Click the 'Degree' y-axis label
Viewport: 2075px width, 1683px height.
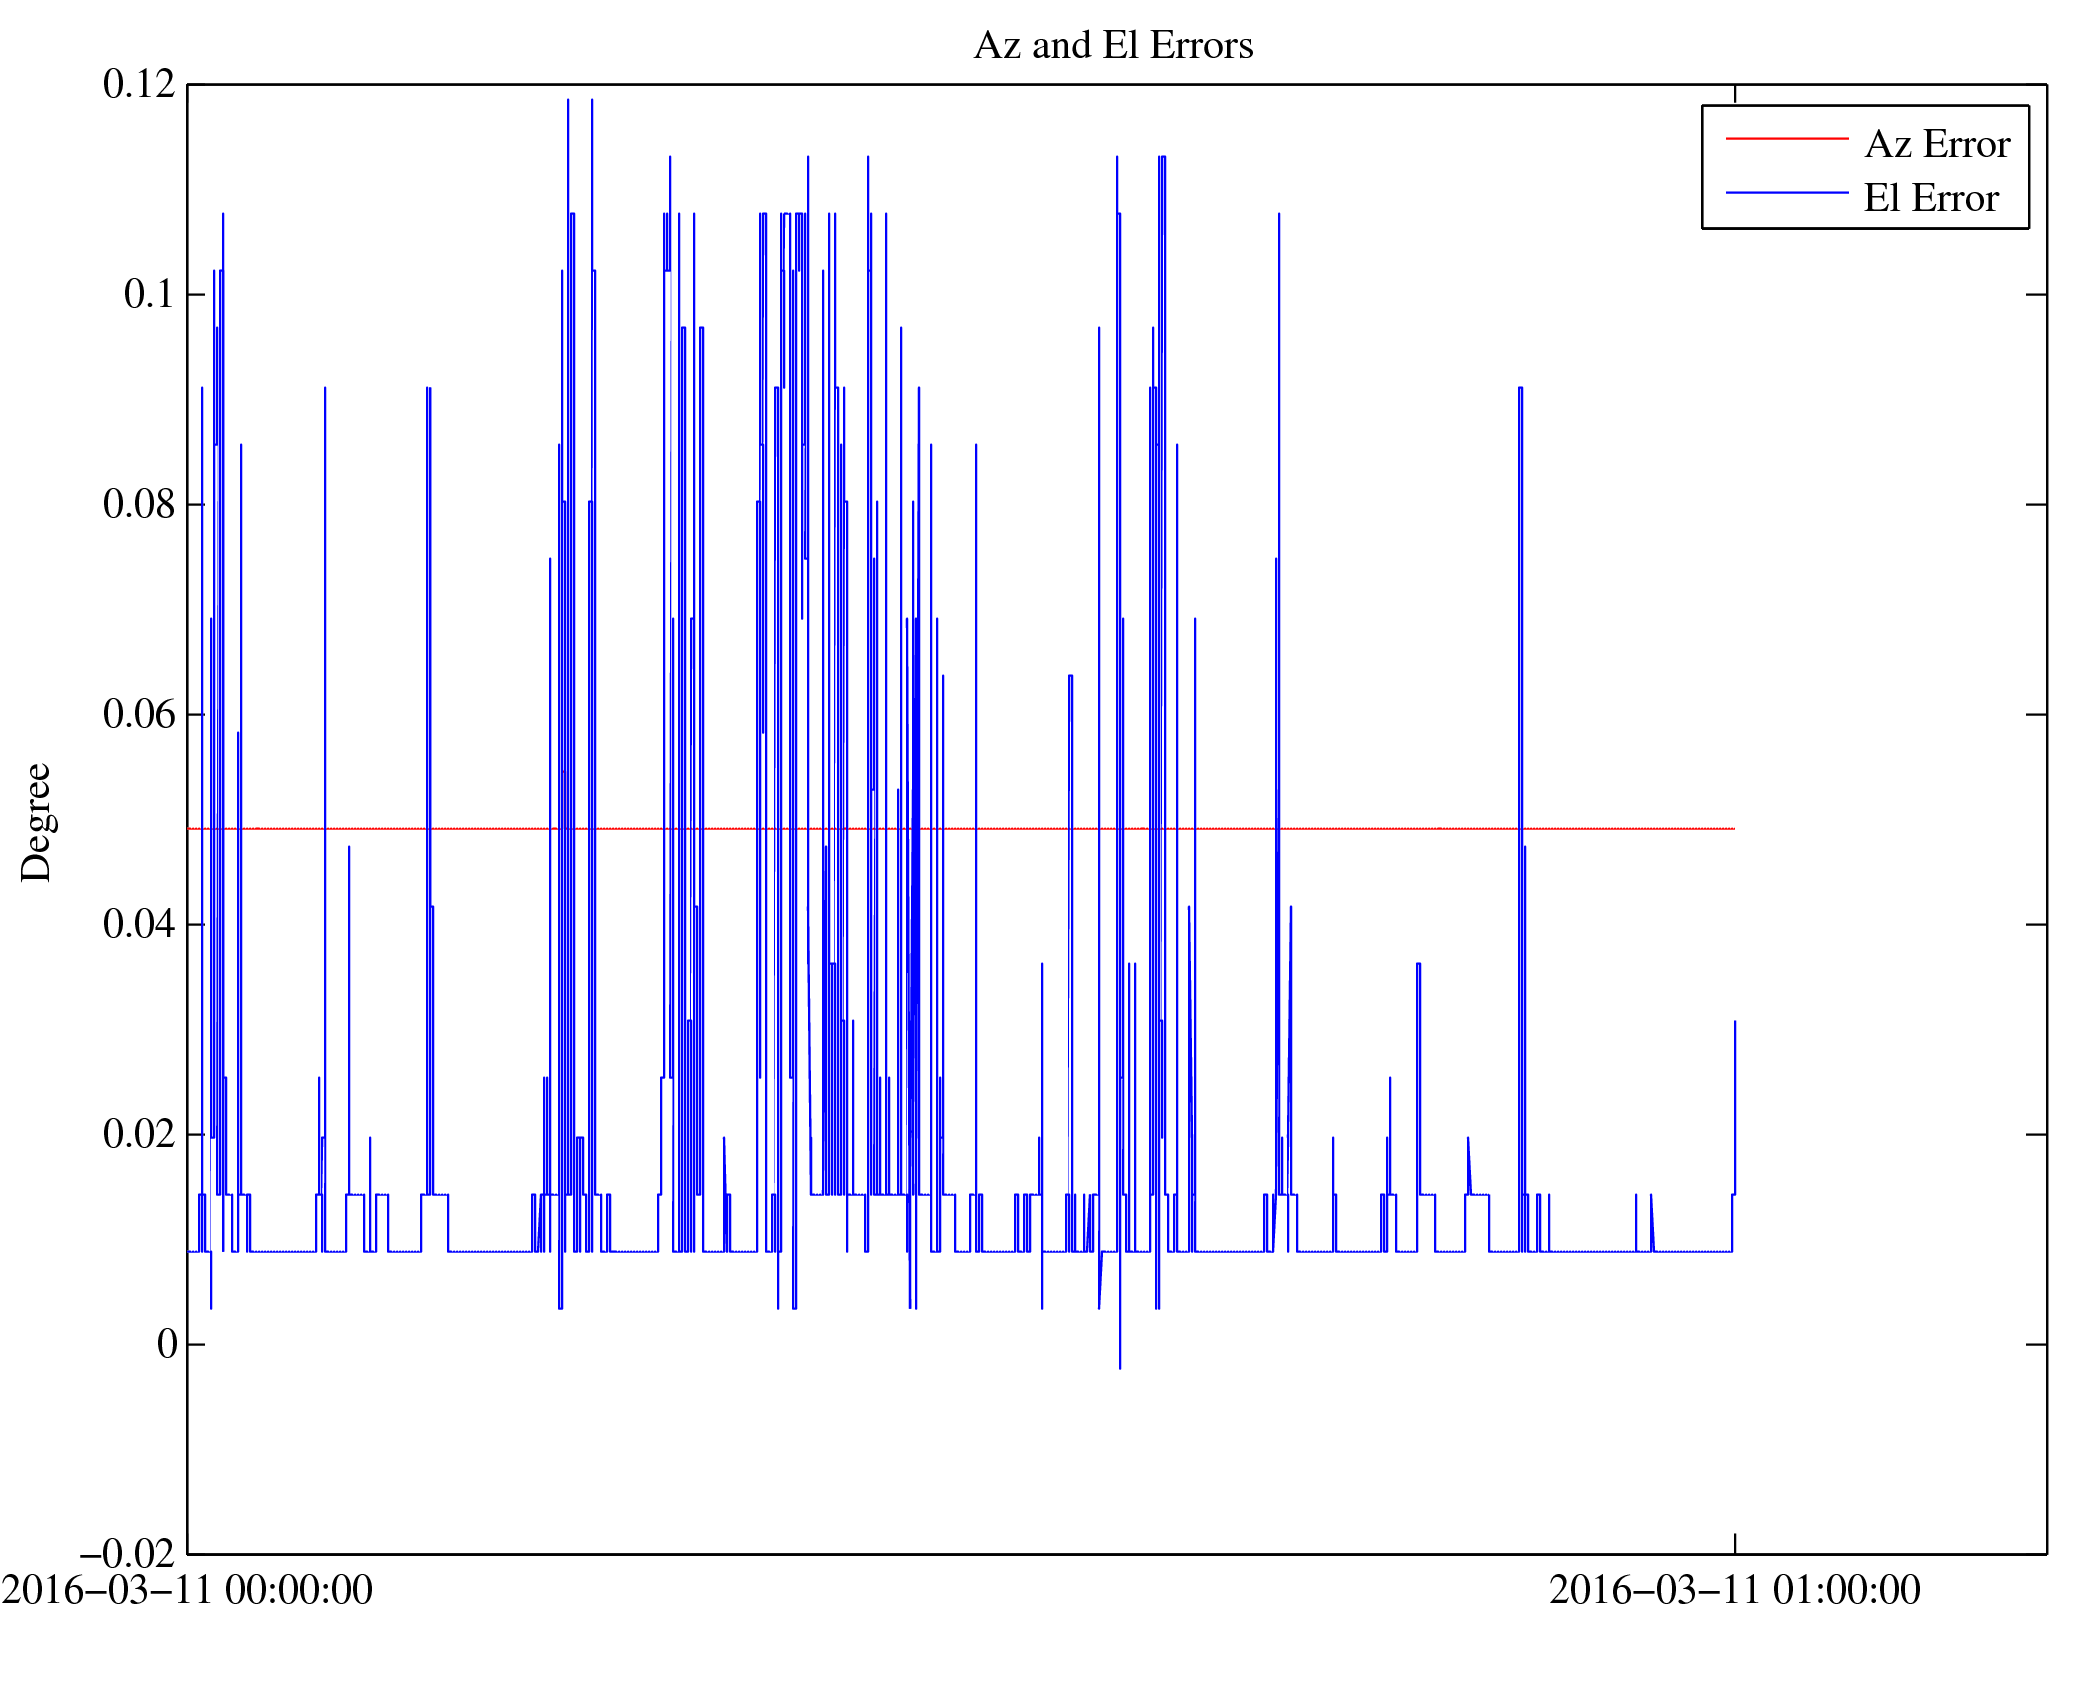(x=36, y=822)
